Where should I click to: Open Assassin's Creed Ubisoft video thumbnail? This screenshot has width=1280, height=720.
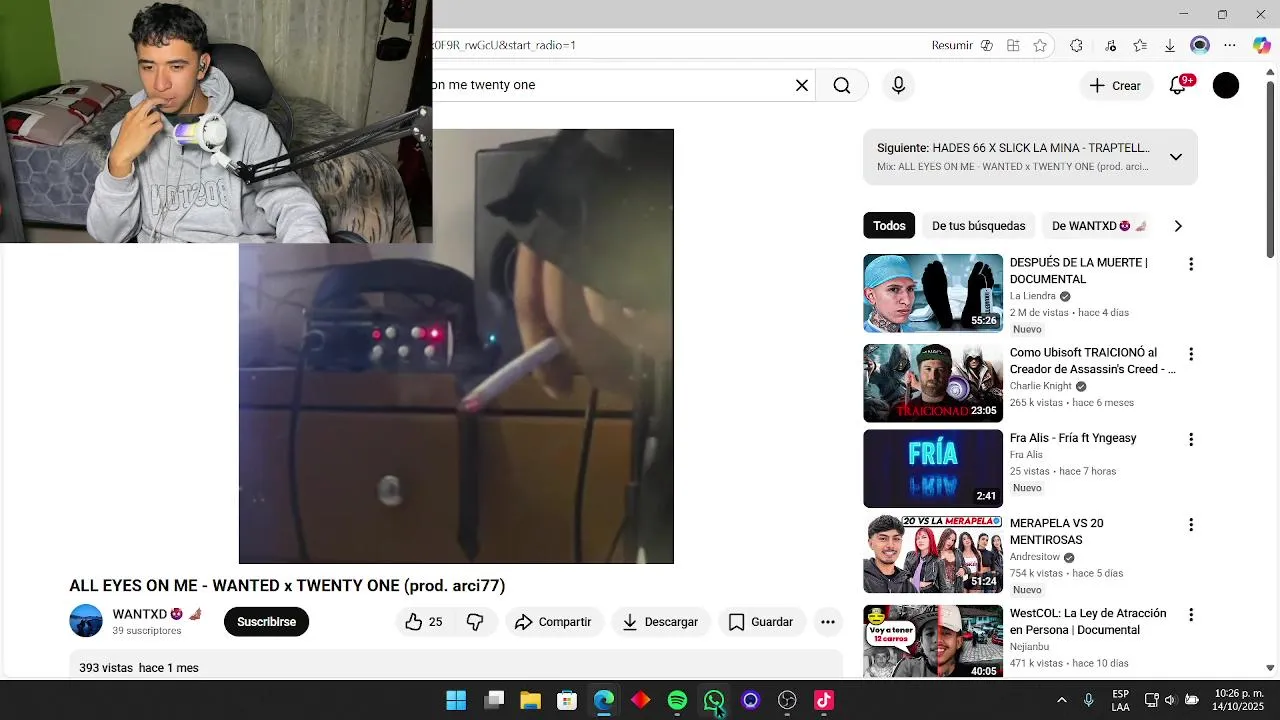tap(933, 383)
